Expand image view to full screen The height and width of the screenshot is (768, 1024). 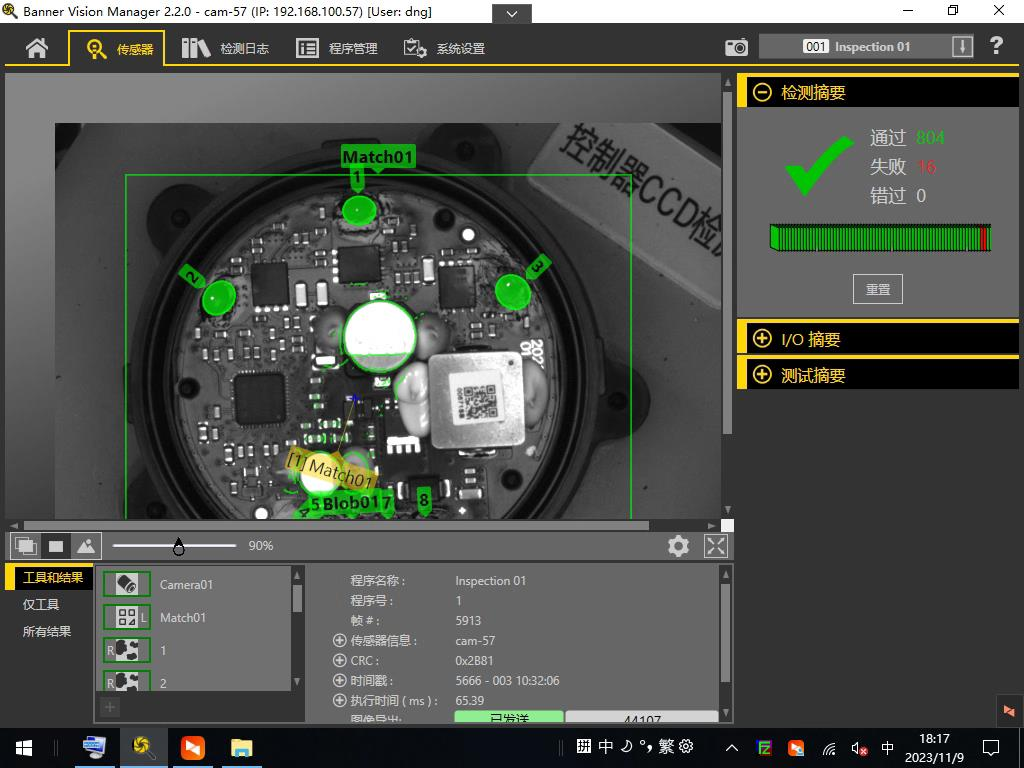(x=716, y=546)
